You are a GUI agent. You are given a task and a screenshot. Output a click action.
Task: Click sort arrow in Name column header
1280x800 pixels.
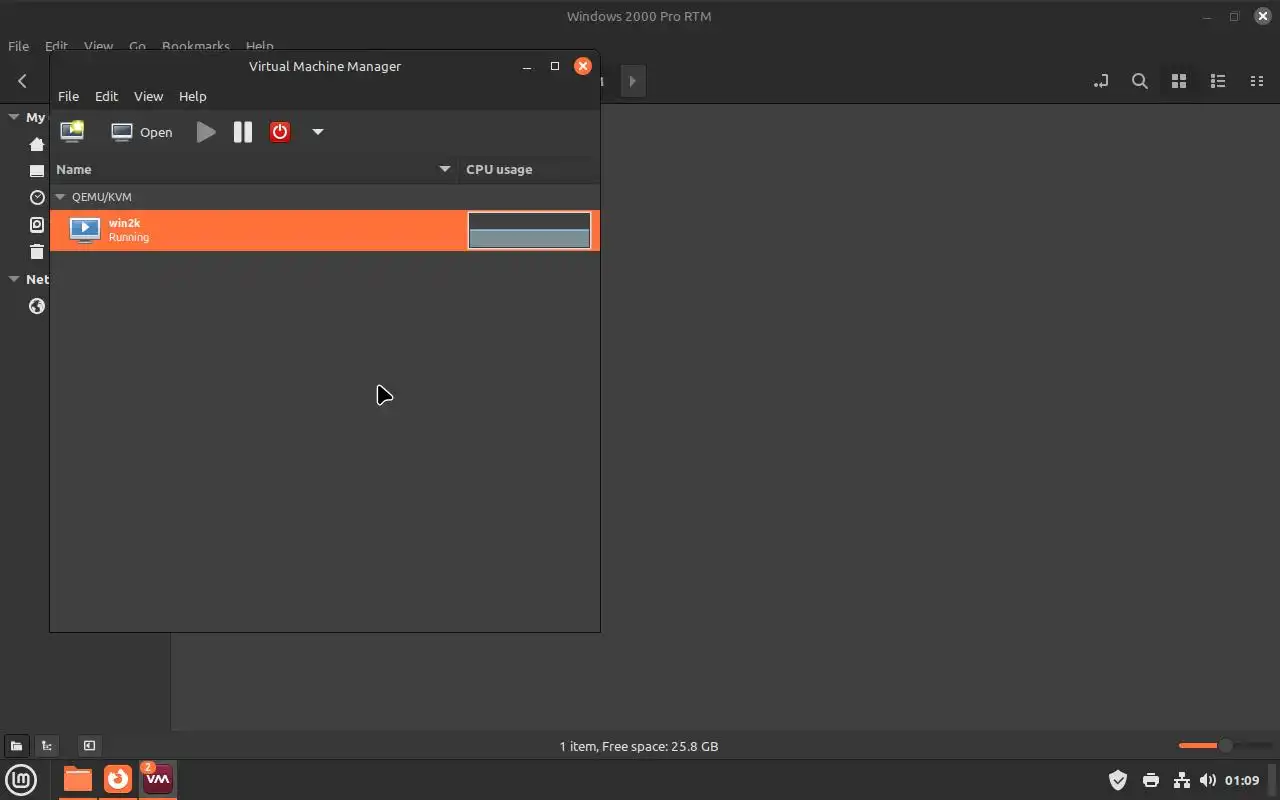[445, 169]
